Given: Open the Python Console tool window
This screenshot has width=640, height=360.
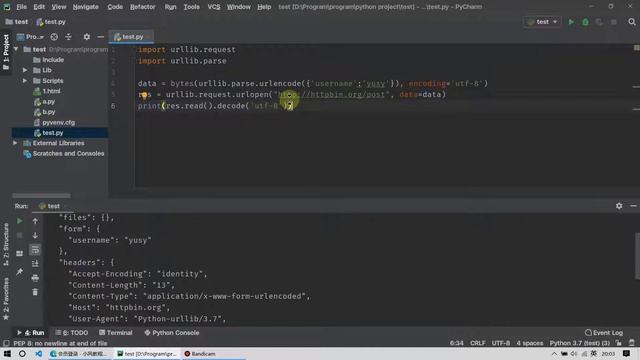Looking at the screenshot, I should pyautogui.click(x=172, y=333).
